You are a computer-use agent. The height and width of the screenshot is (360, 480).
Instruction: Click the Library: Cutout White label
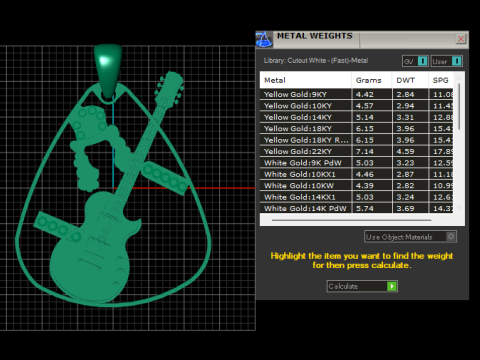pos(316,61)
